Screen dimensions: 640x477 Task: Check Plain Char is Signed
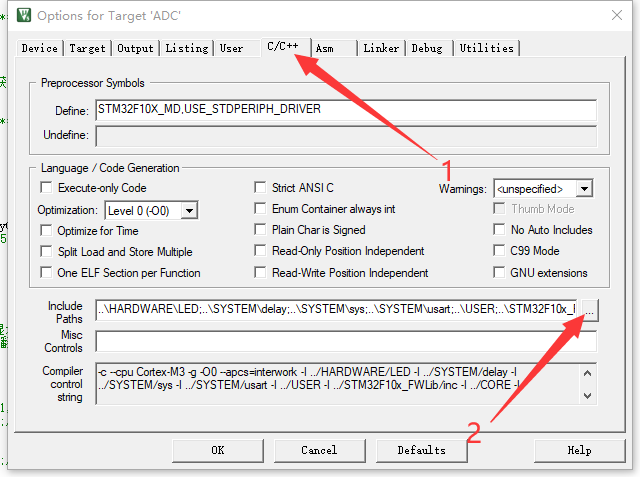pos(260,230)
